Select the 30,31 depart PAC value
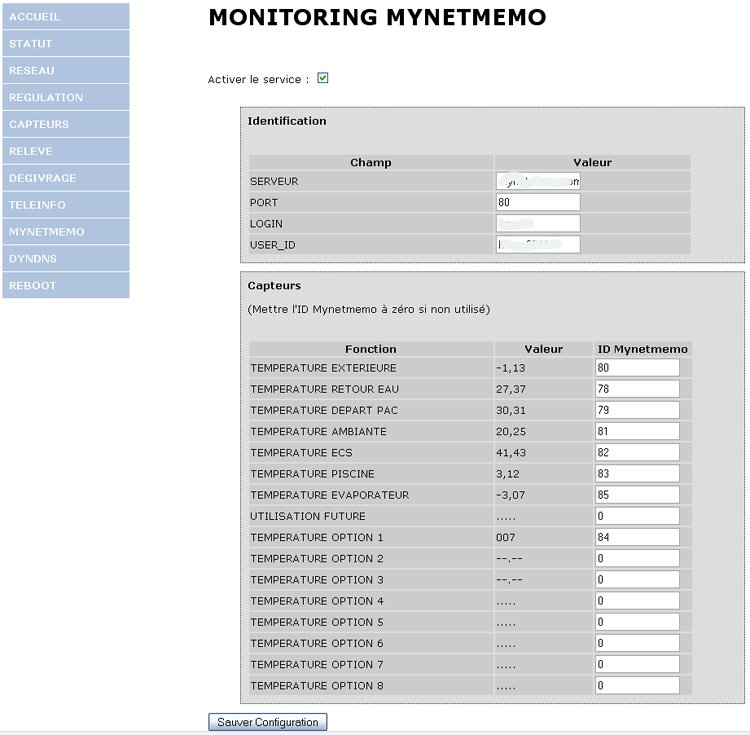 point(510,410)
